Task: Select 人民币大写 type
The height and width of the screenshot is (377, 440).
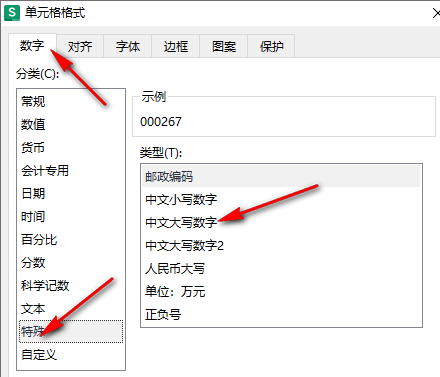Action: 281,268
